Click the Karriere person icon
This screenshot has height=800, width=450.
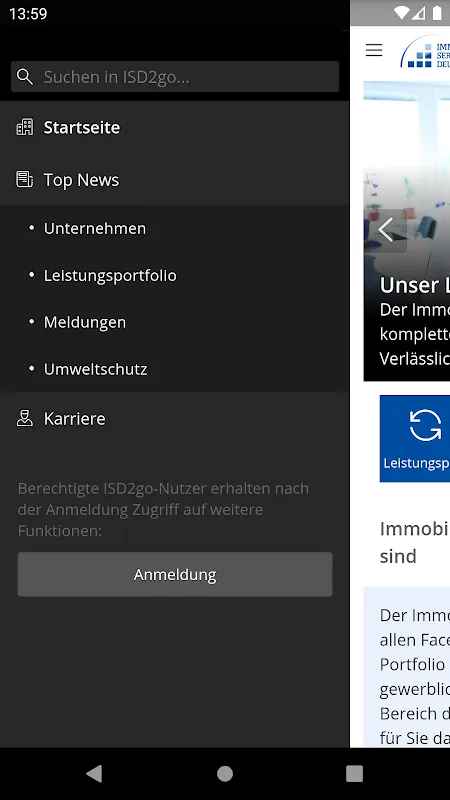pyautogui.click(x=24, y=418)
